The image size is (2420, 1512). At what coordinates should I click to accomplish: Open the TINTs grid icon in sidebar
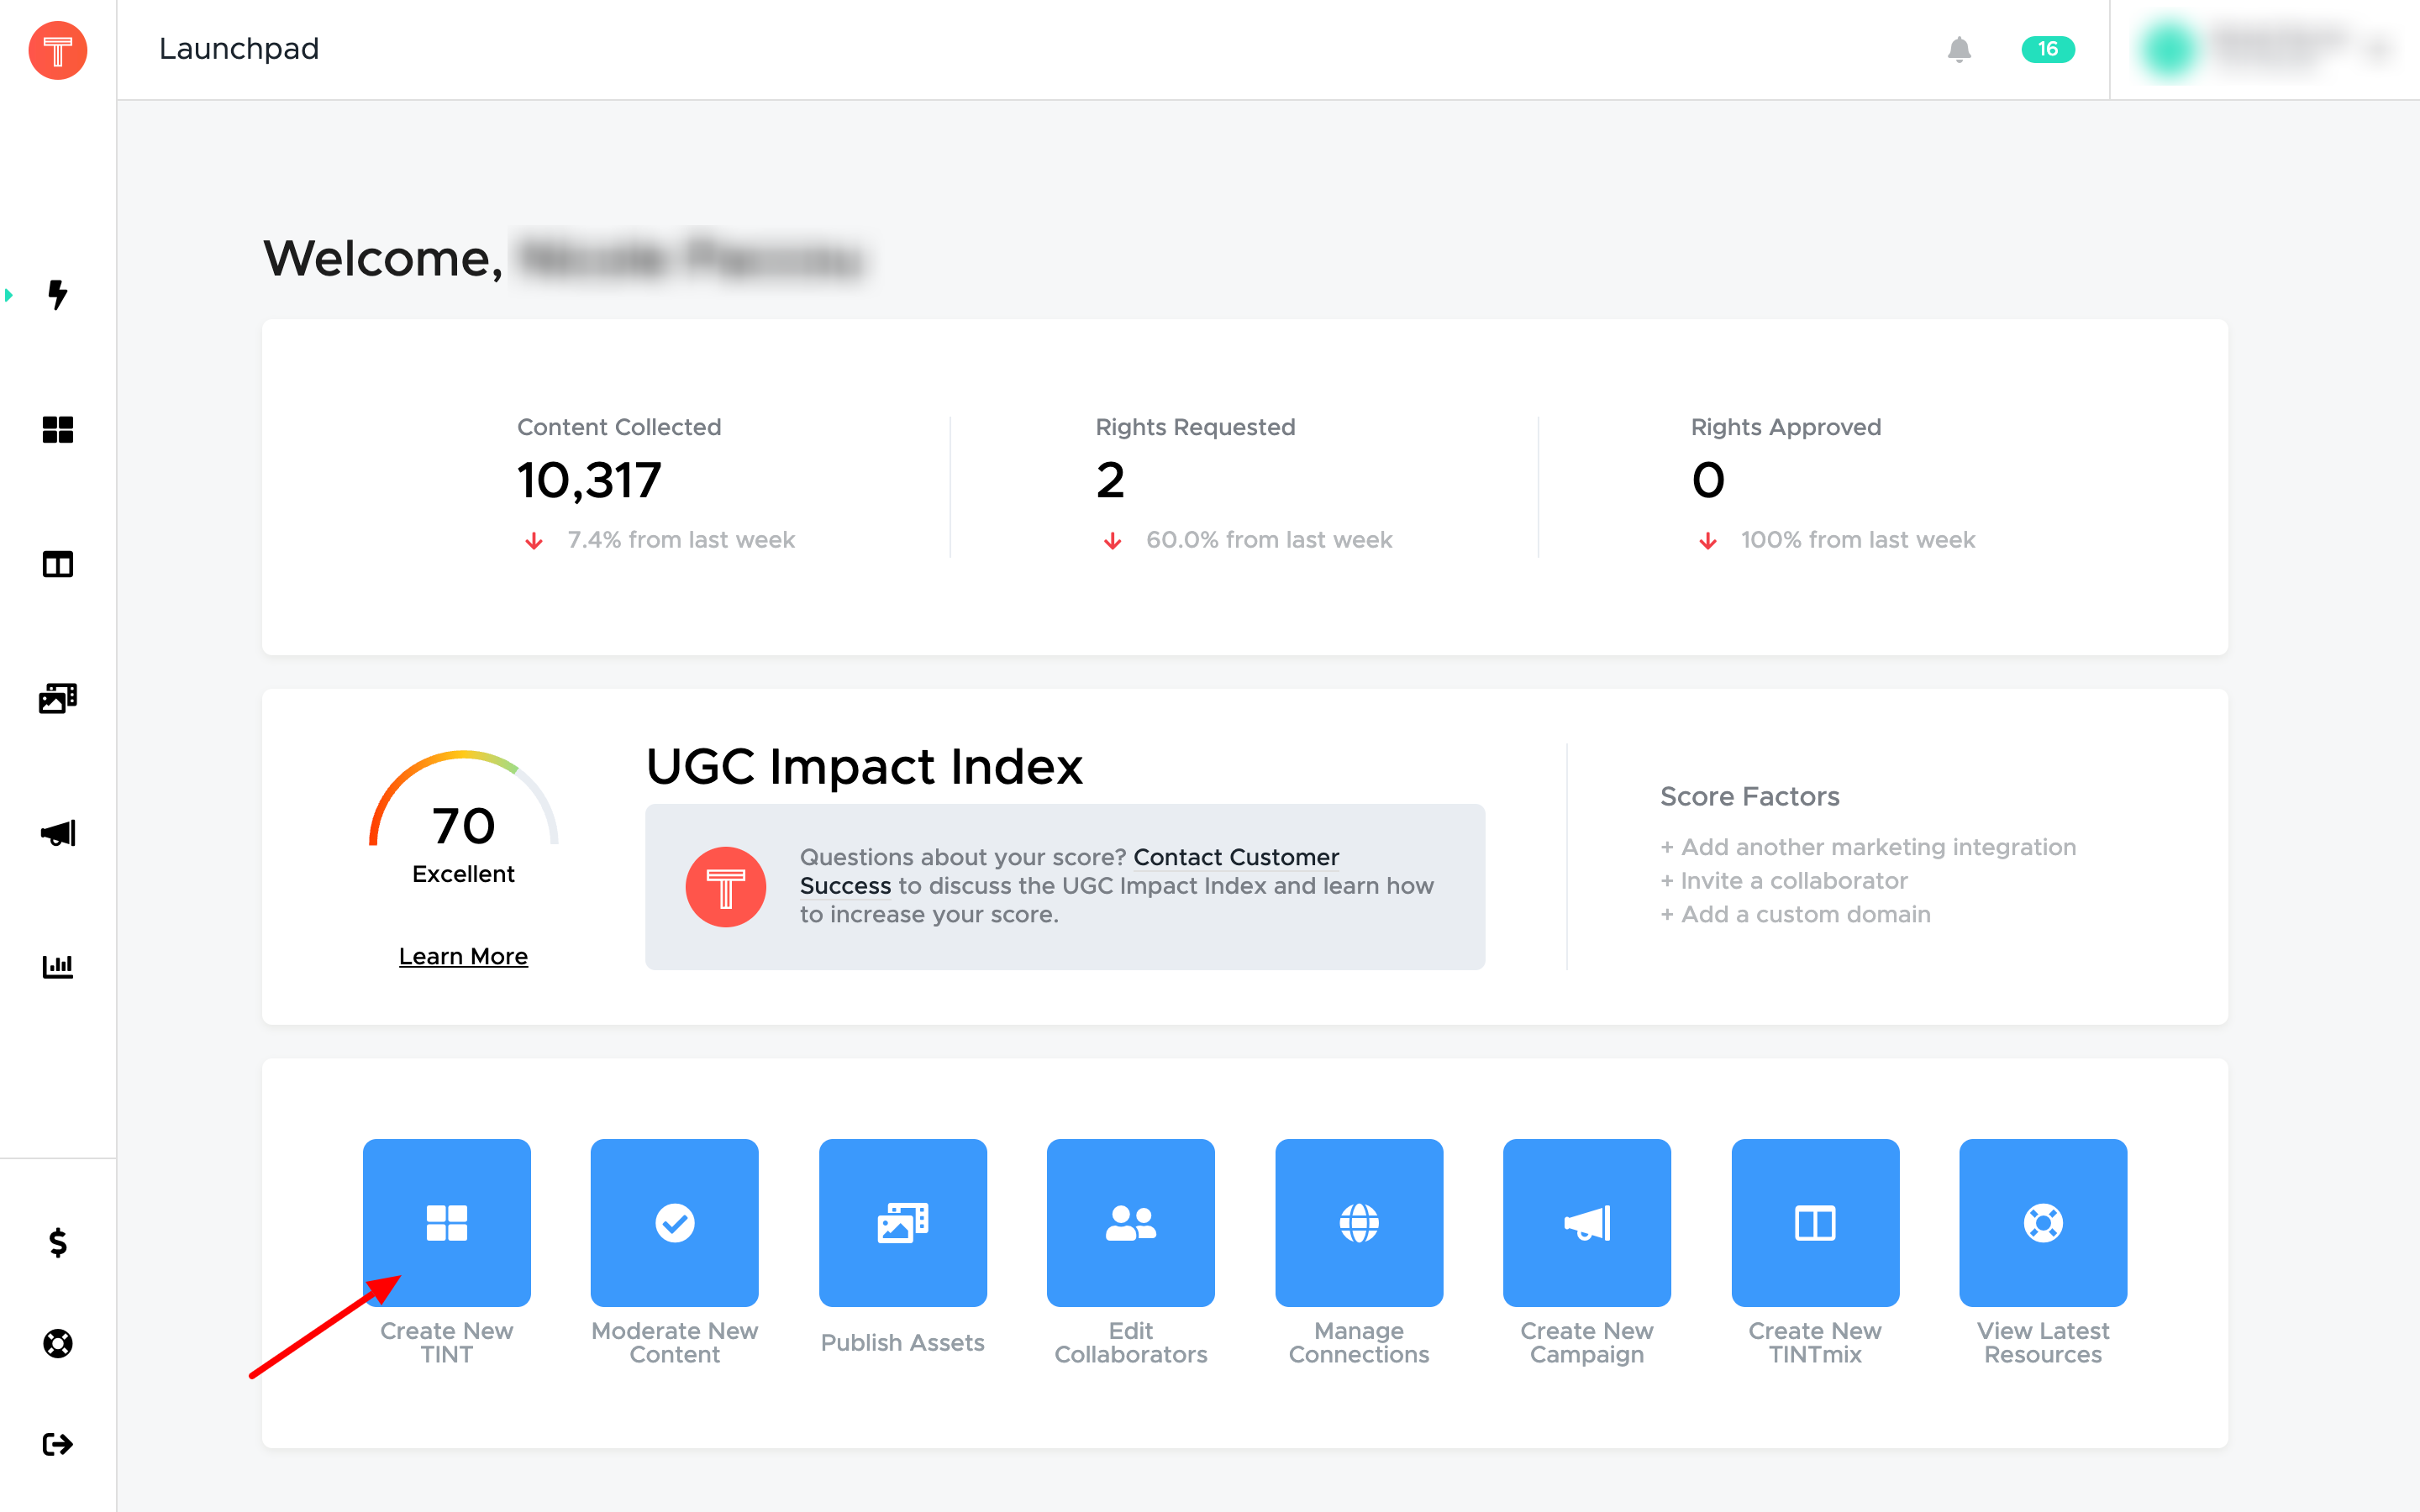tap(58, 430)
